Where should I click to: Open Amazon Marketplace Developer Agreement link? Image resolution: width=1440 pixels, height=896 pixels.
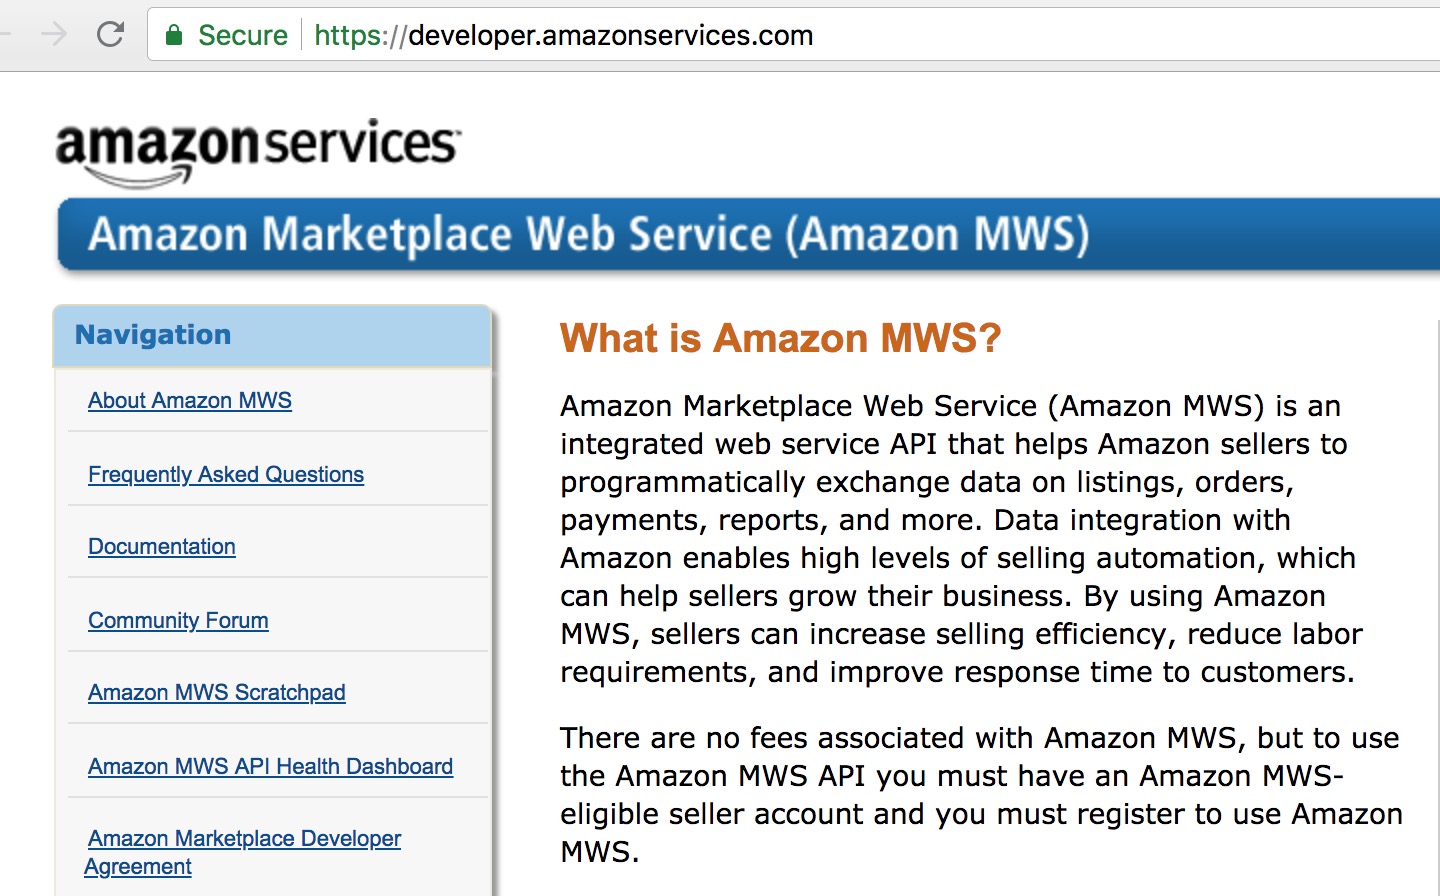[x=244, y=839]
